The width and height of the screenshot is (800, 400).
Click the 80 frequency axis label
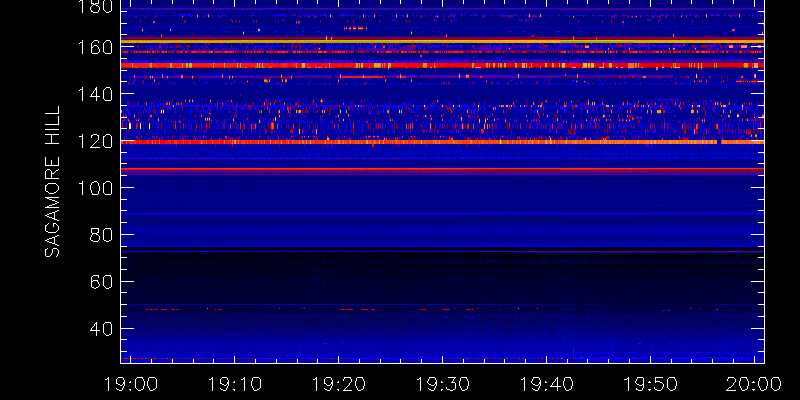(100, 235)
